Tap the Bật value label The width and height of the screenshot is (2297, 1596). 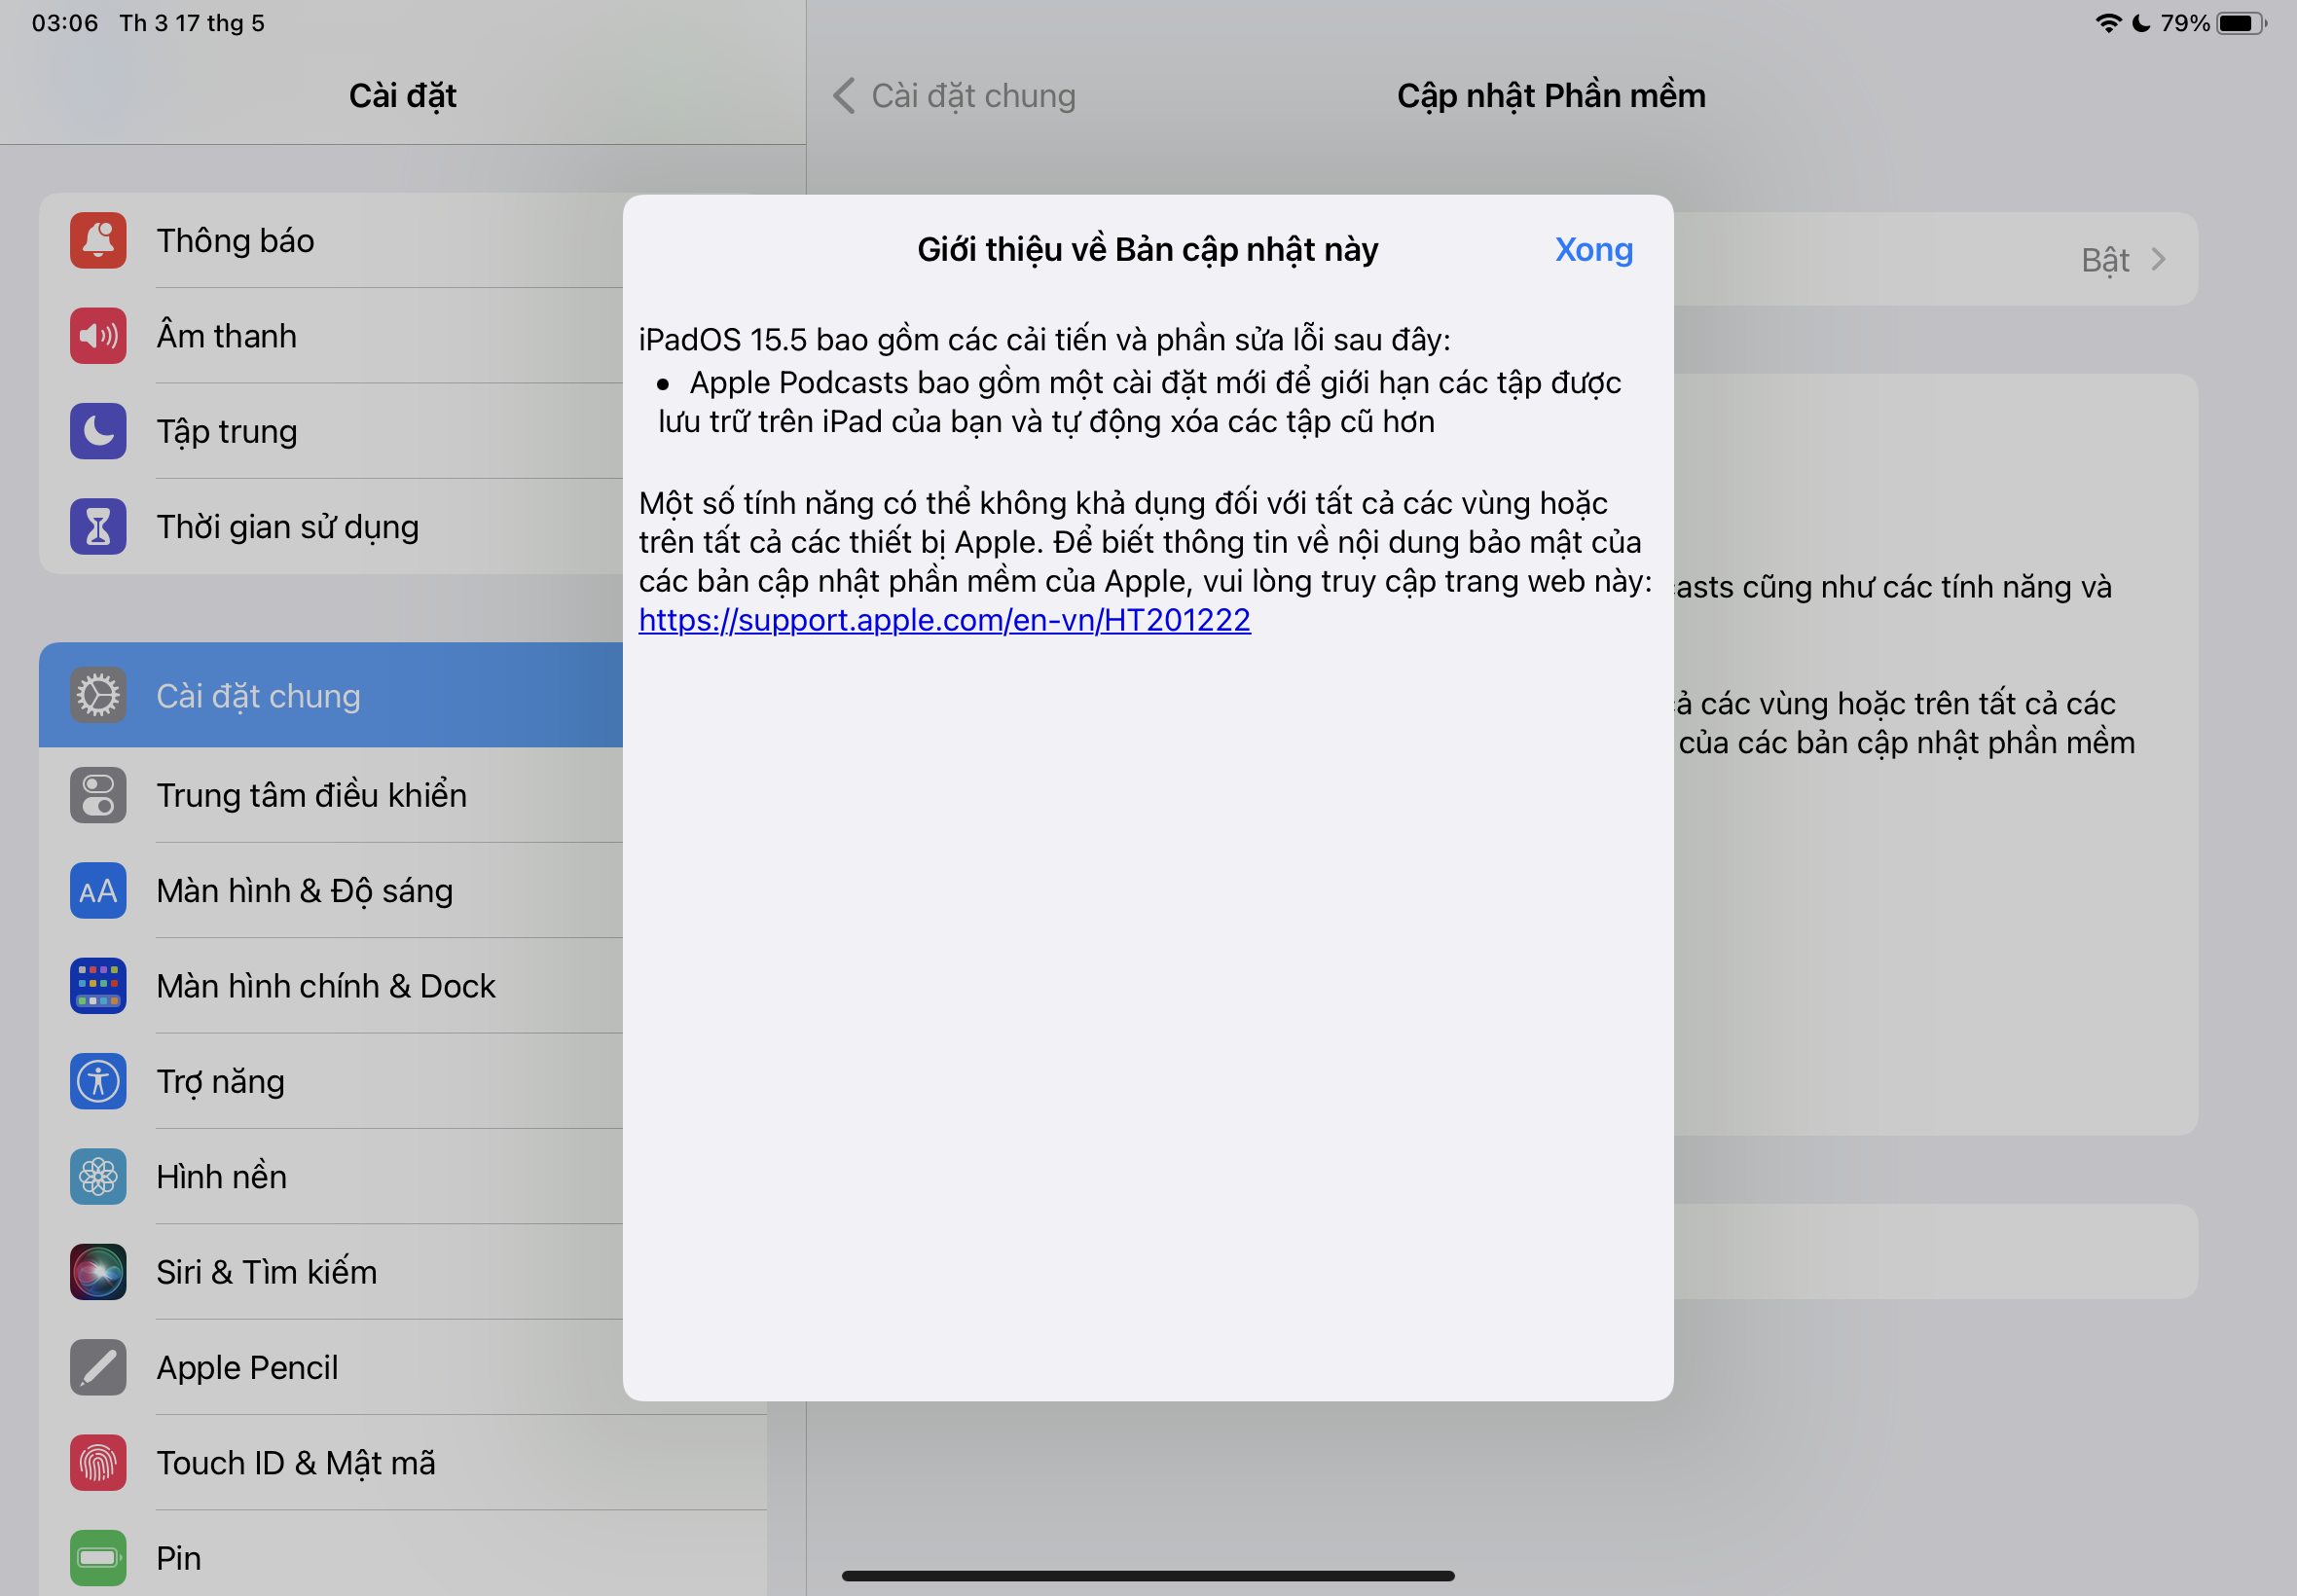pos(2105,260)
